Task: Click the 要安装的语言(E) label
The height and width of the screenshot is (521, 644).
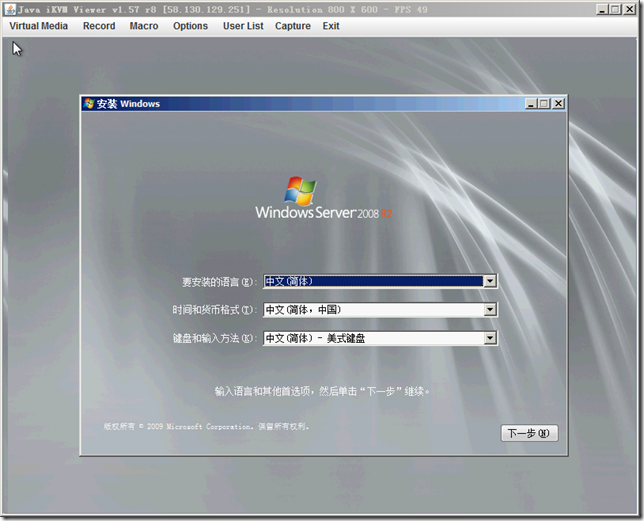Action: 219,282
